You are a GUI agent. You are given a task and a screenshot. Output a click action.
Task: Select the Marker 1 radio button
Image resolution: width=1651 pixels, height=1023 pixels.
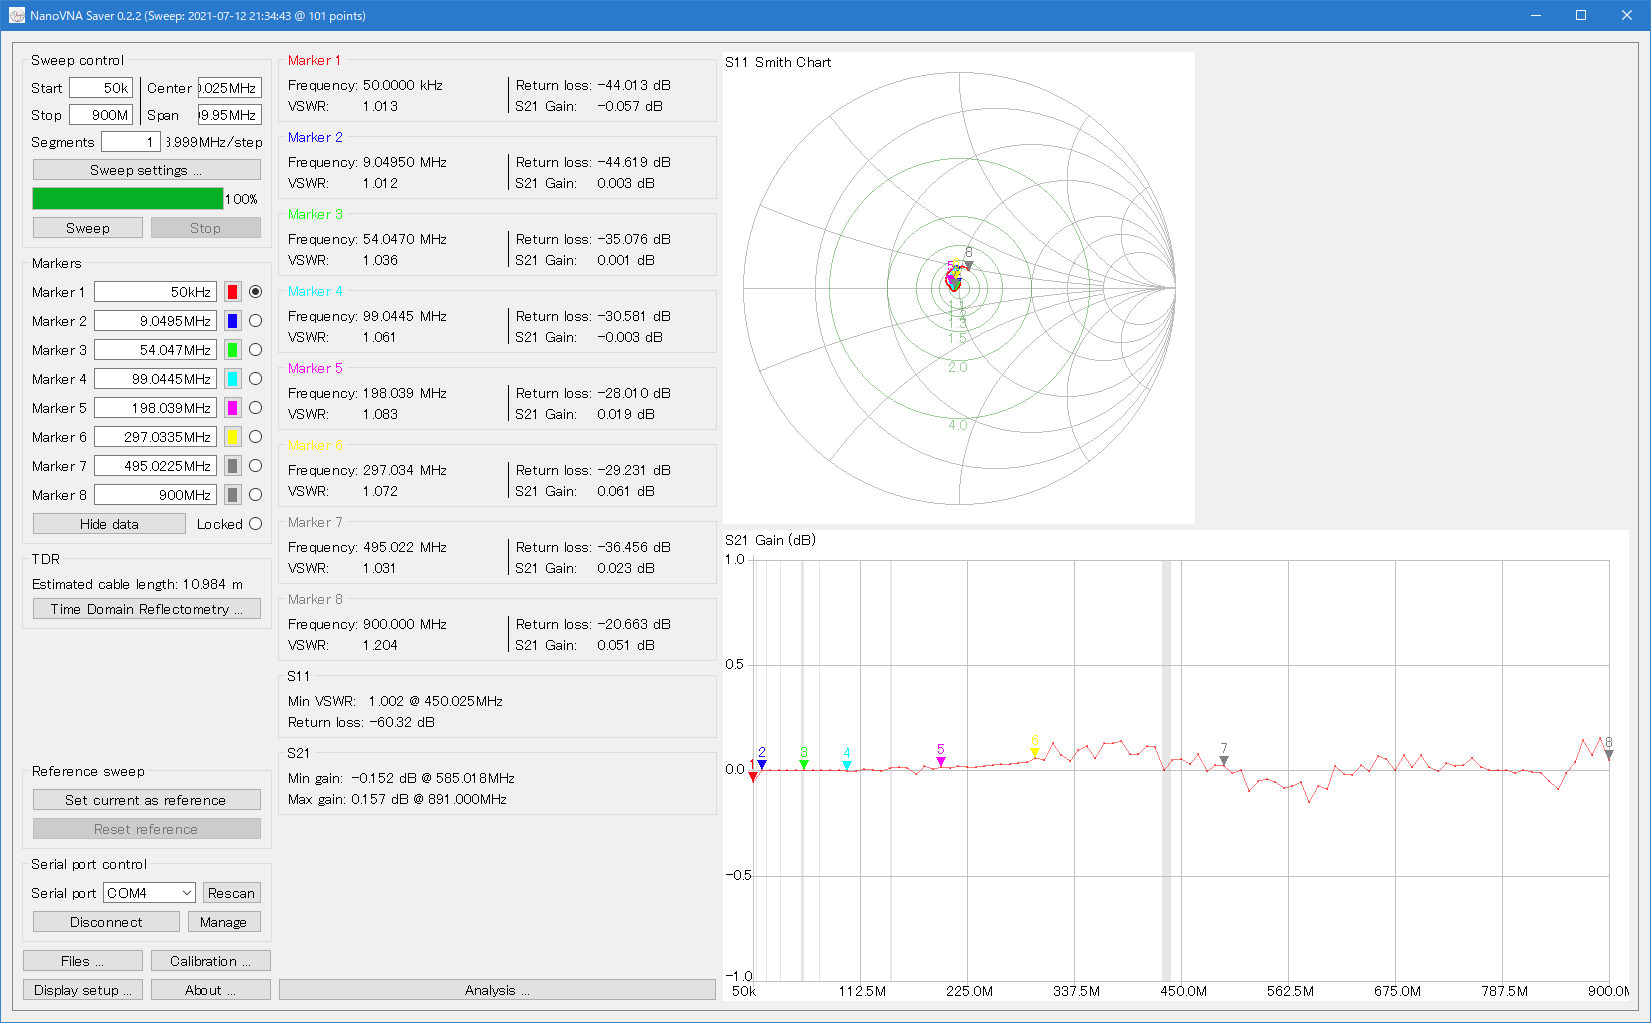(x=256, y=292)
